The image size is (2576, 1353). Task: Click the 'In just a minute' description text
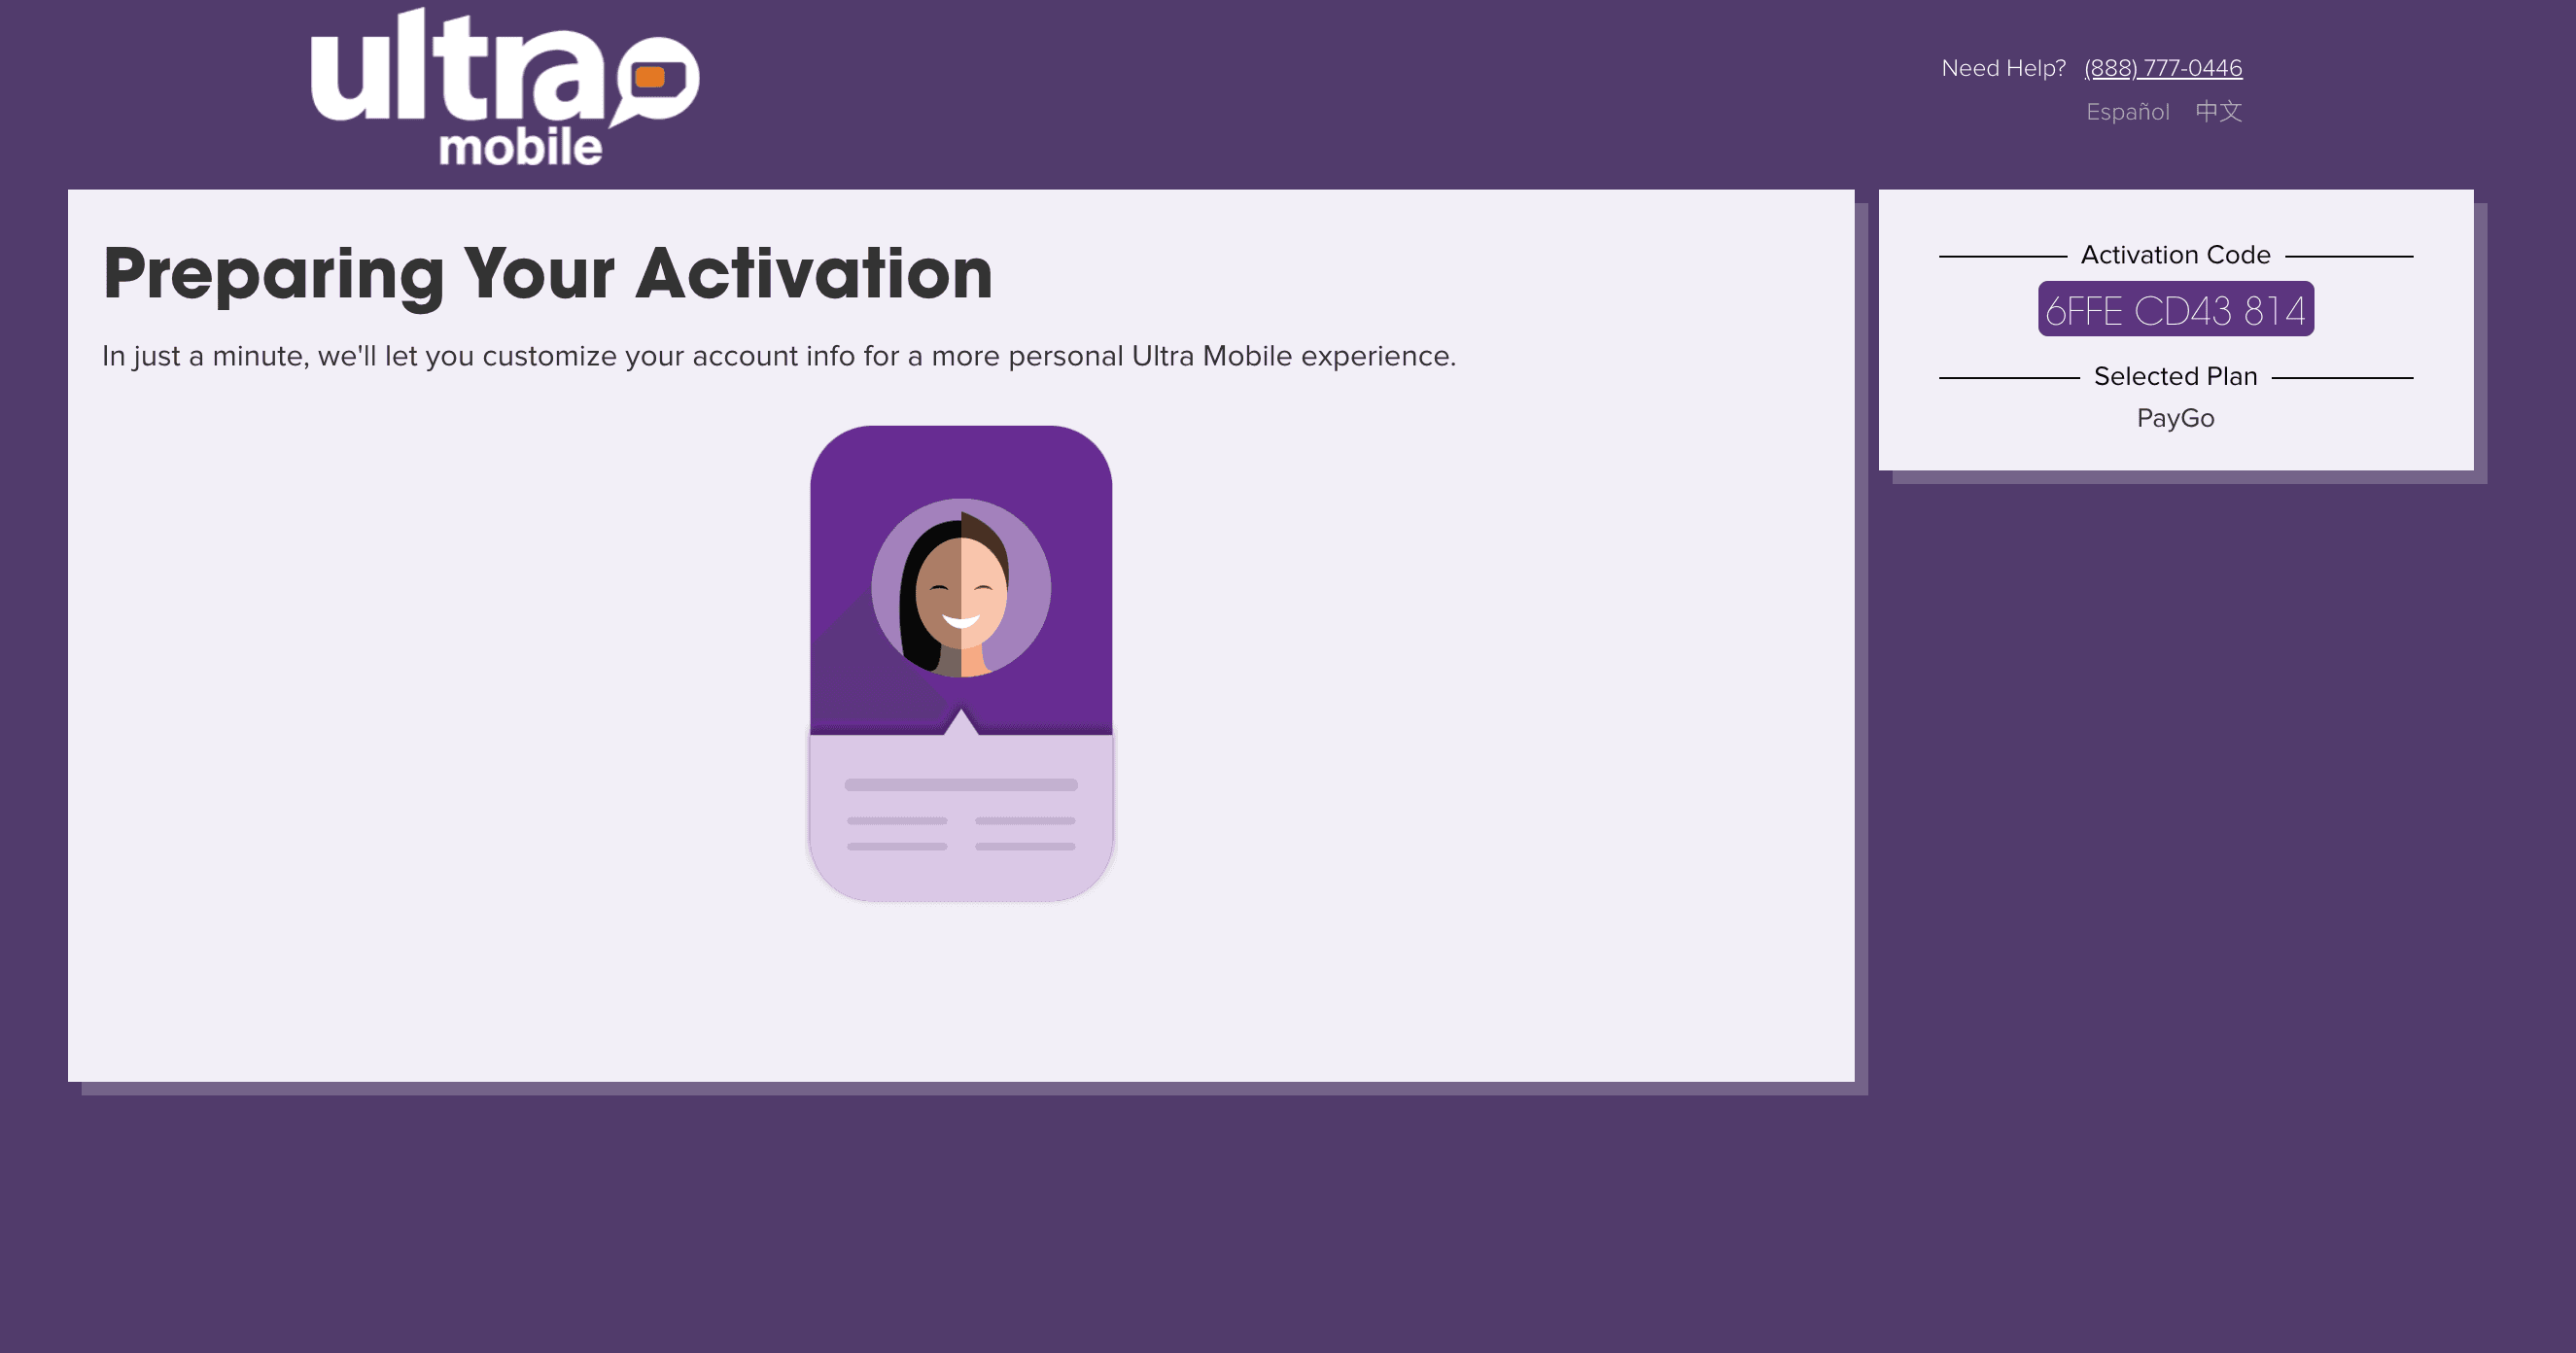[779, 356]
